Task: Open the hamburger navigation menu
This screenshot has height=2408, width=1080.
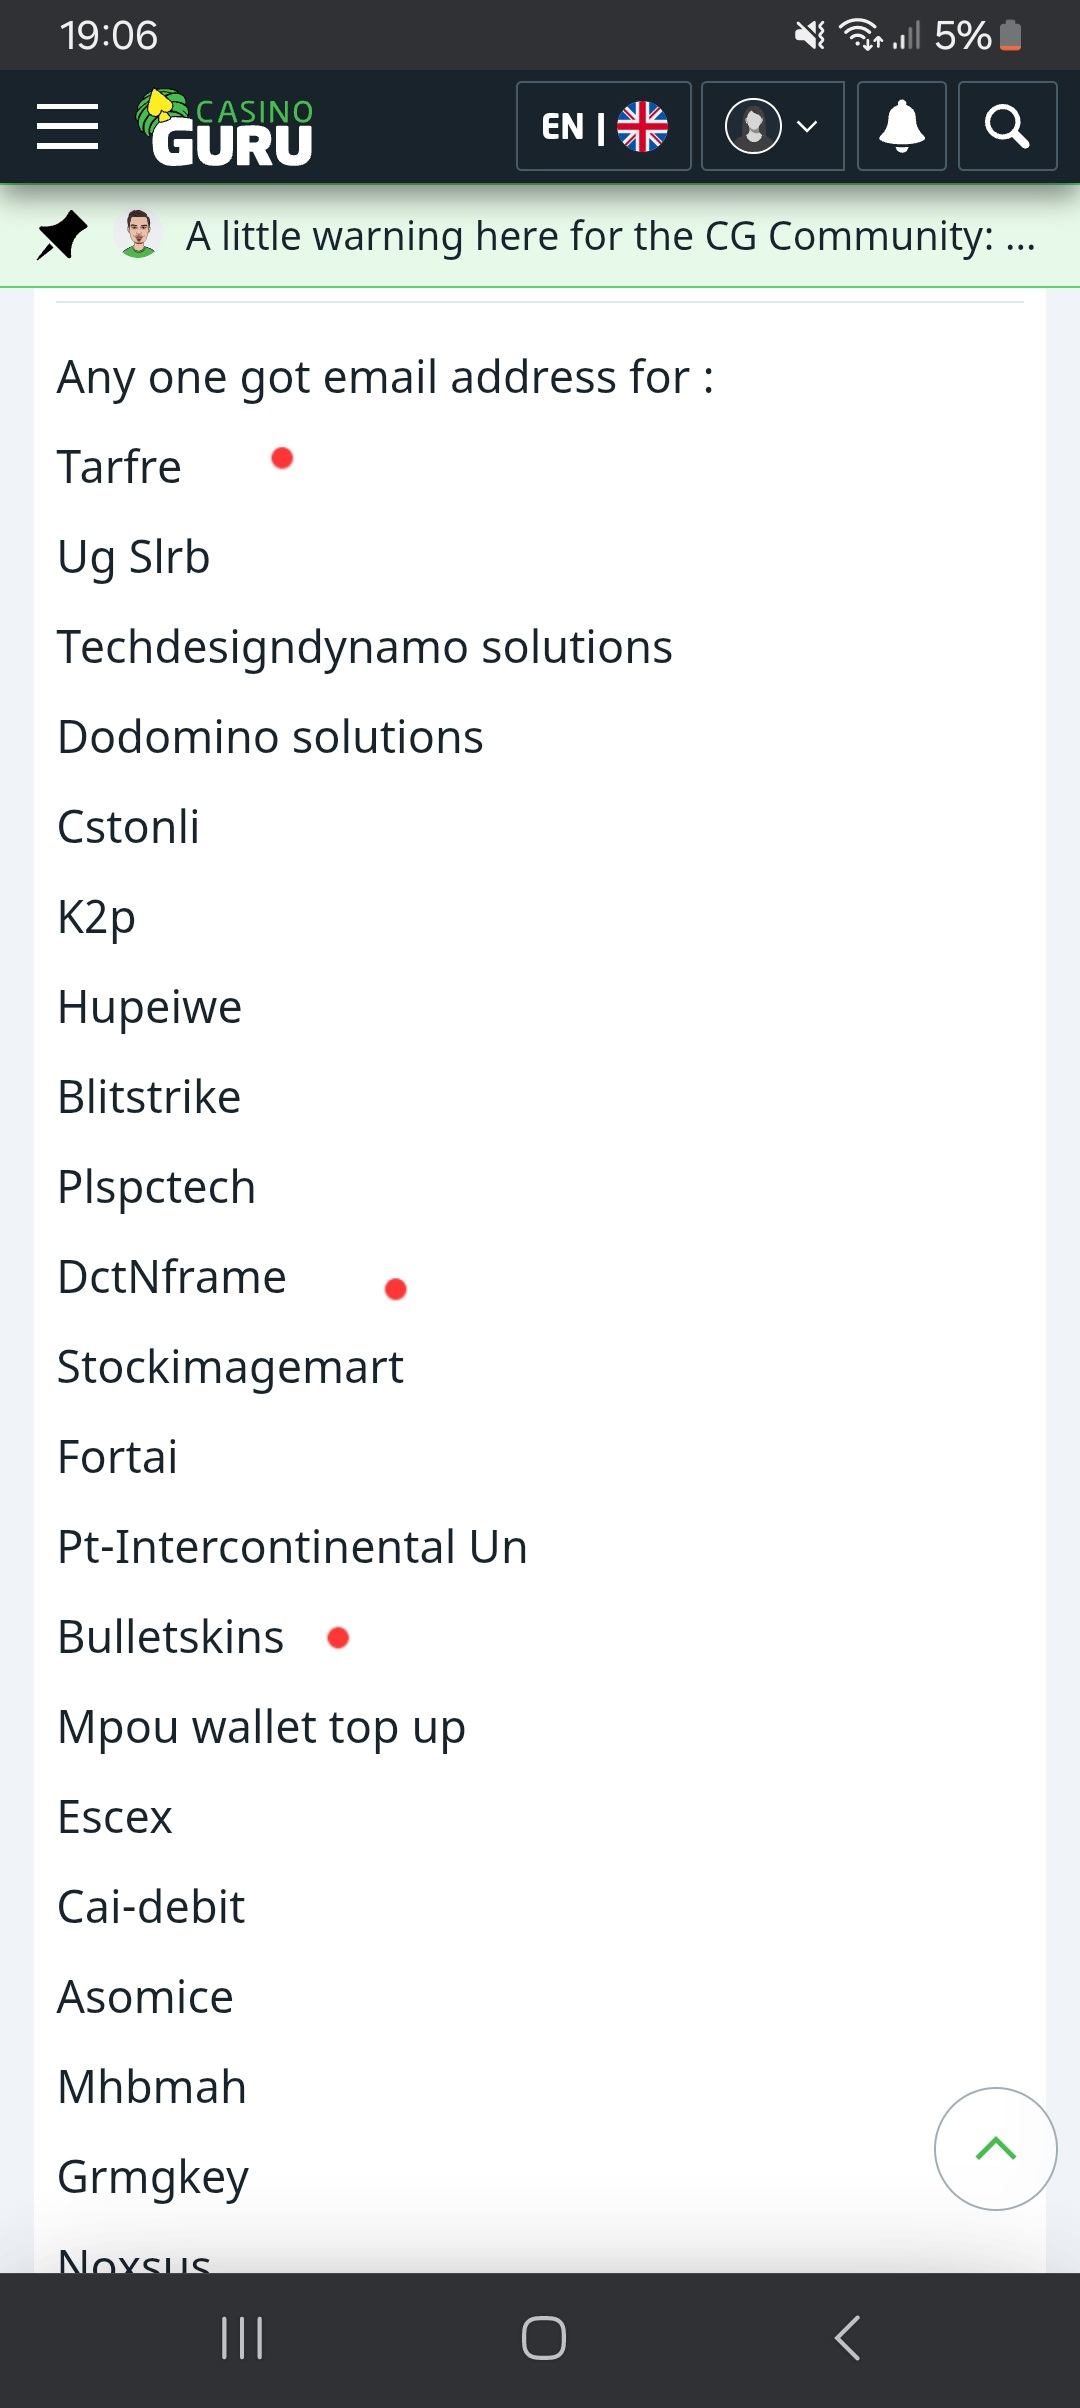Action: [67, 127]
